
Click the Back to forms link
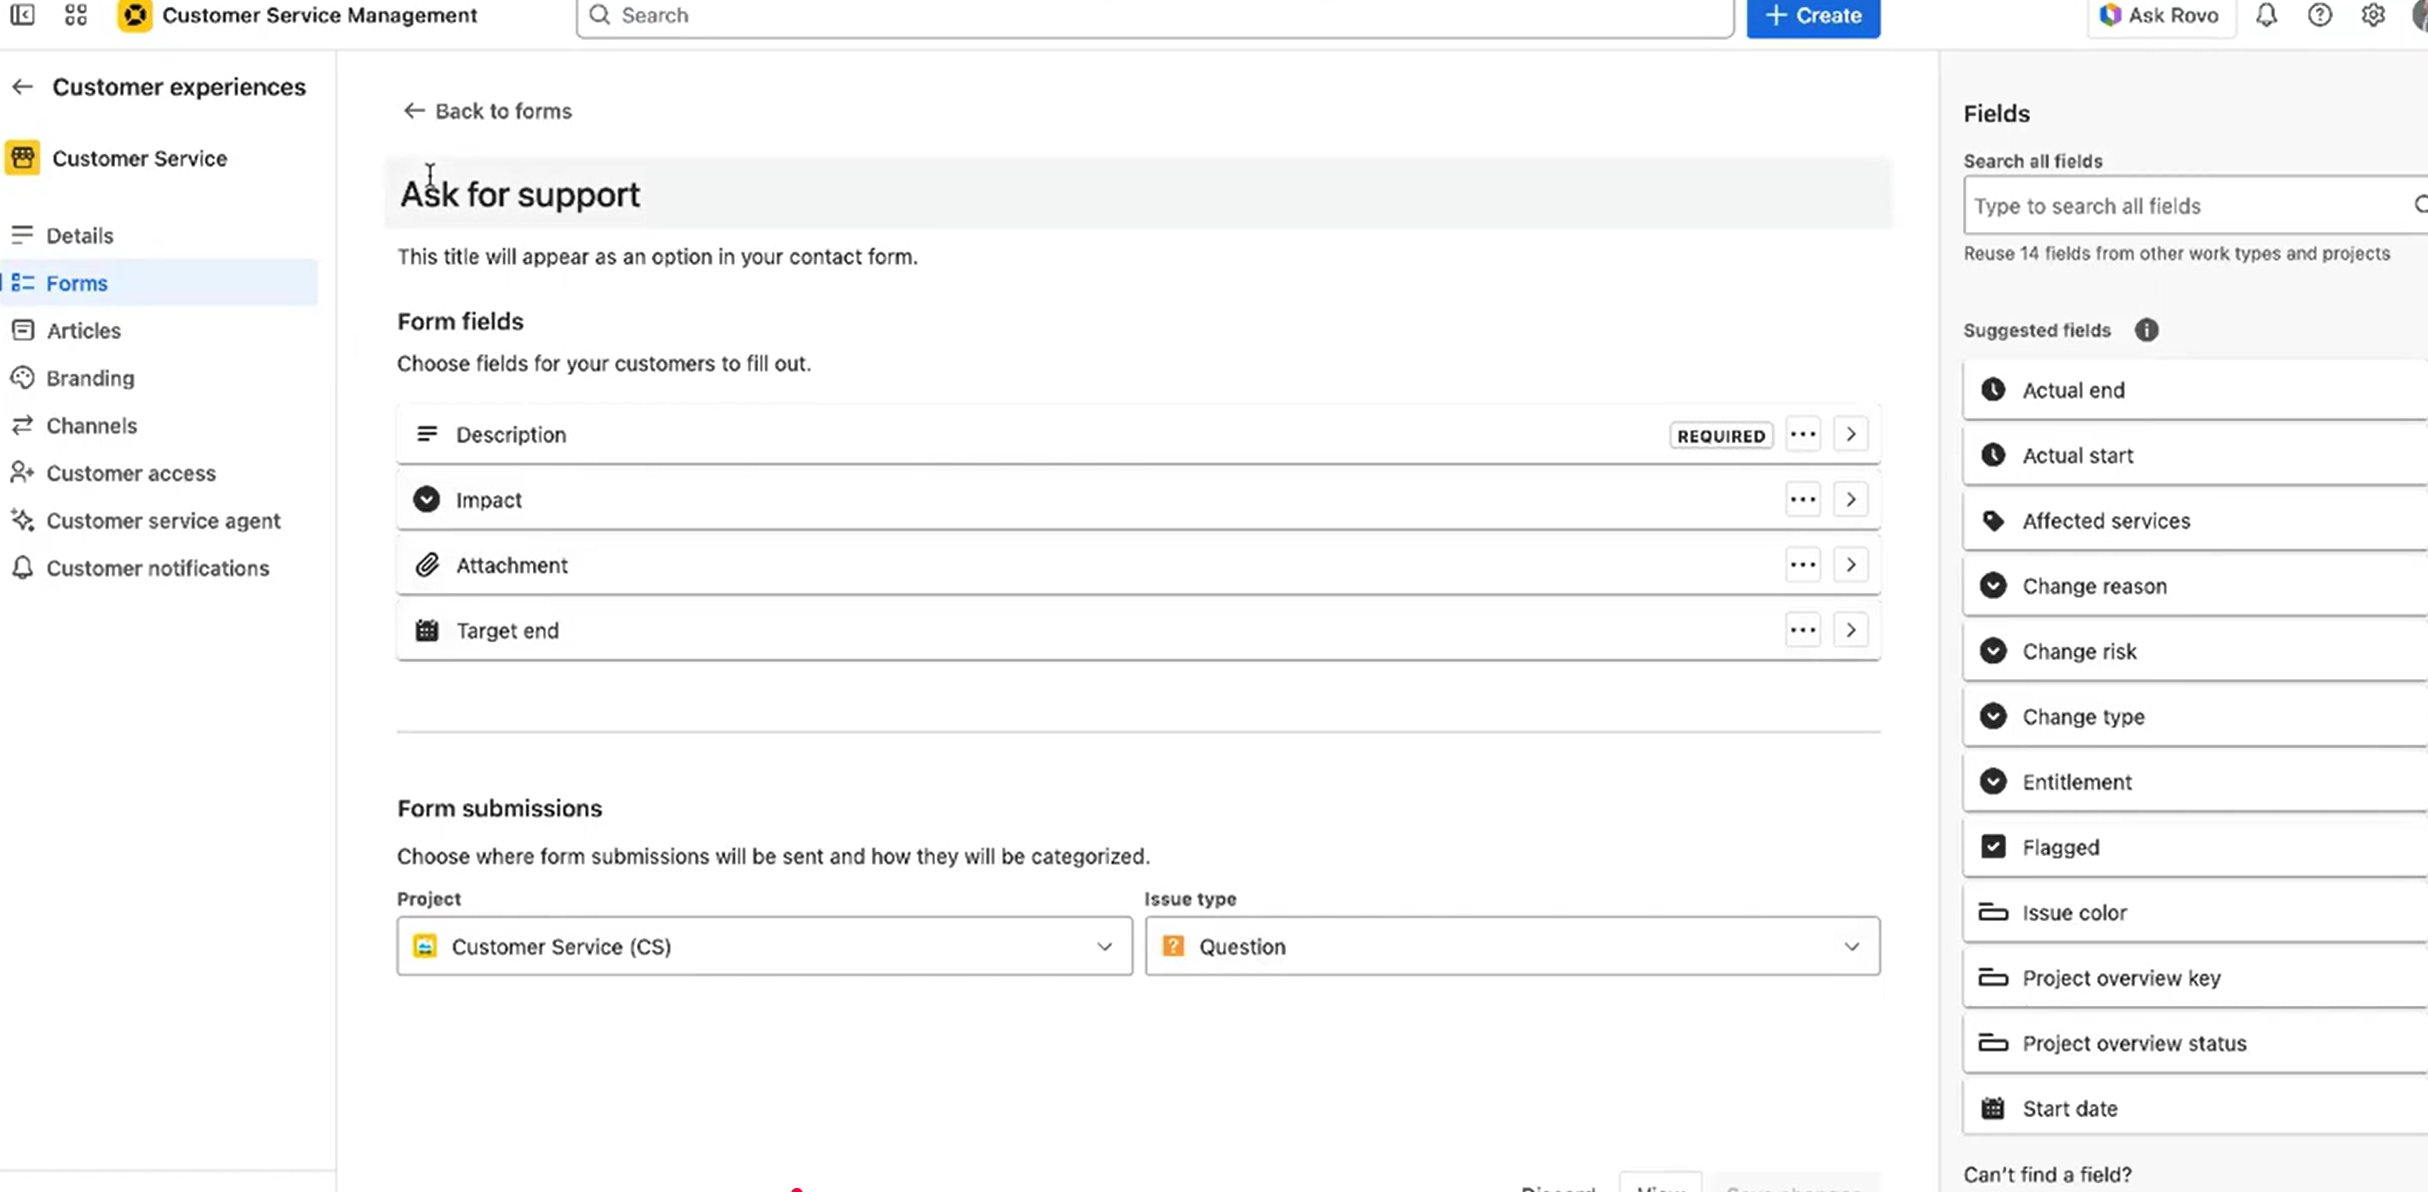point(487,111)
